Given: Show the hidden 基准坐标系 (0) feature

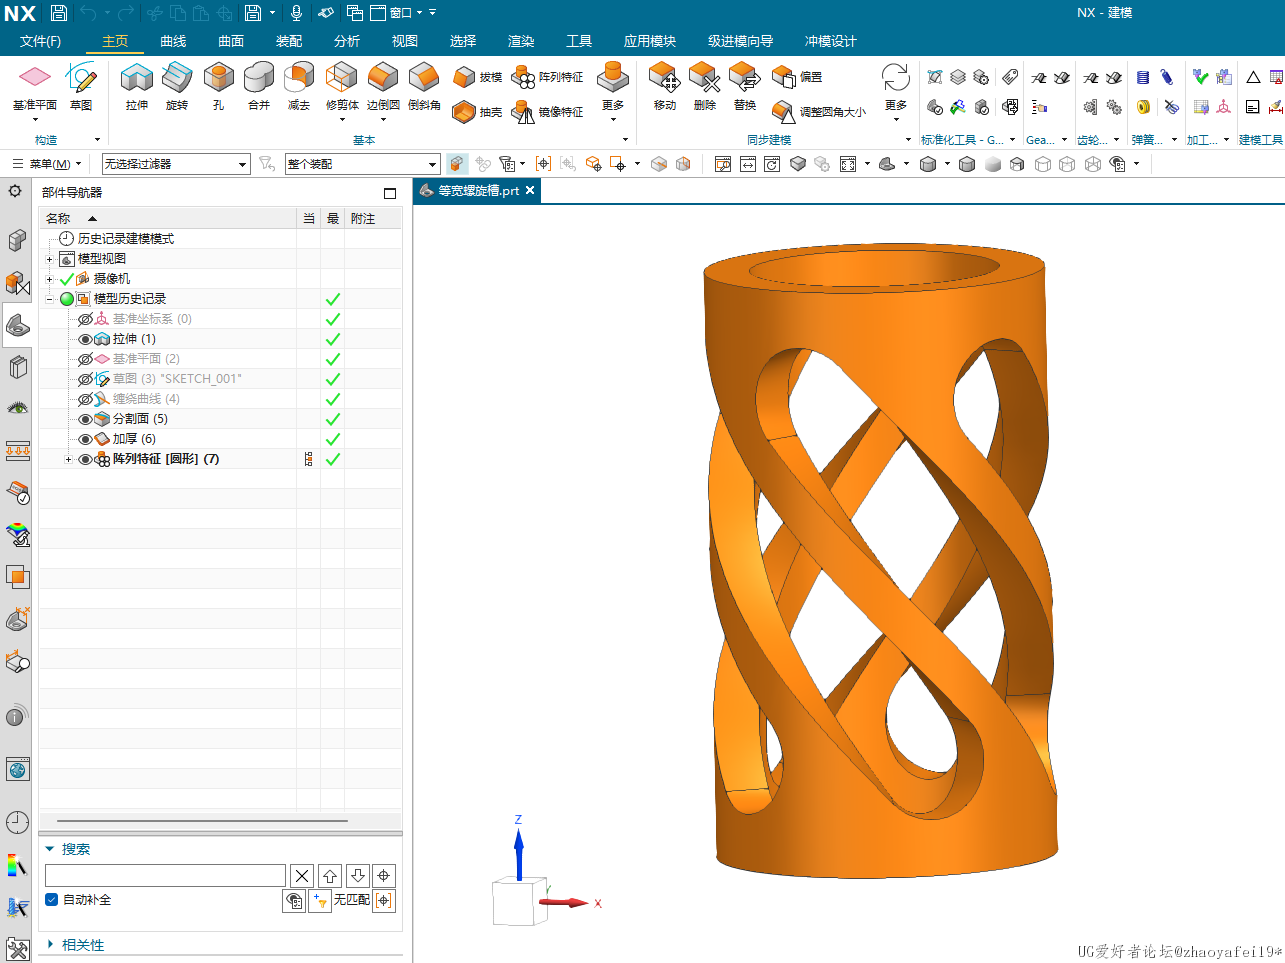Looking at the screenshot, I should coord(85,319).
